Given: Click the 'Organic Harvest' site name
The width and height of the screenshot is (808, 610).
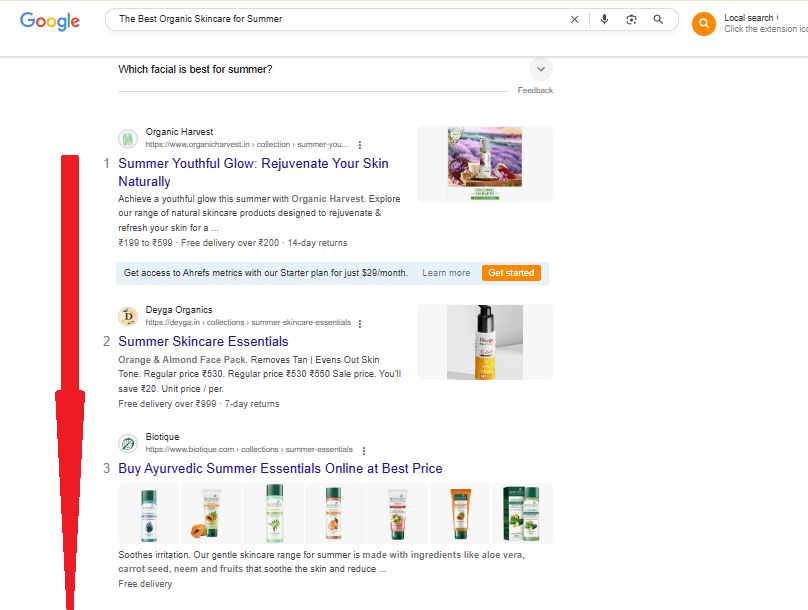Looking at the screenshot, I should tap(179, 132).
